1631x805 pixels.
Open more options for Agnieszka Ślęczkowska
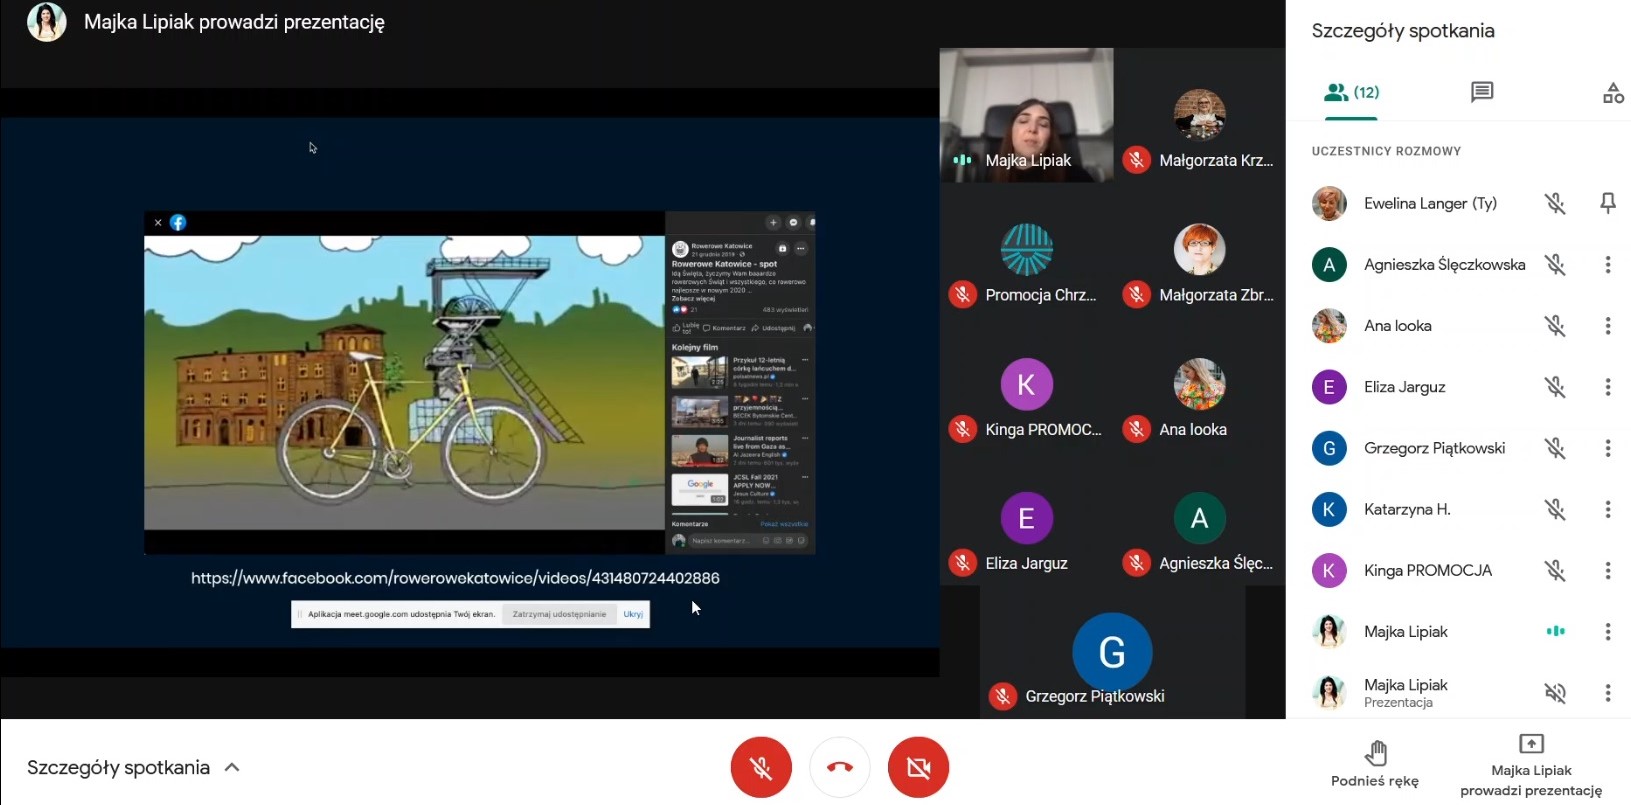pos(1608,264)
